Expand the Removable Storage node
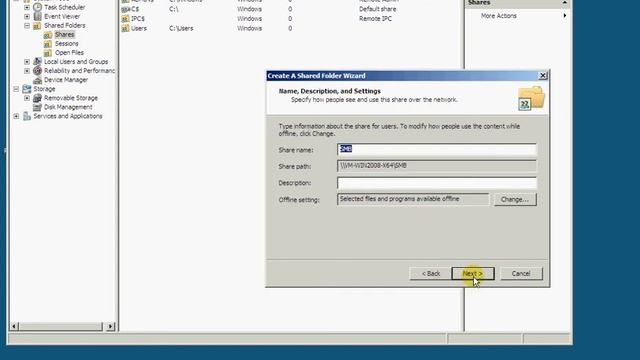 point(27,98)
